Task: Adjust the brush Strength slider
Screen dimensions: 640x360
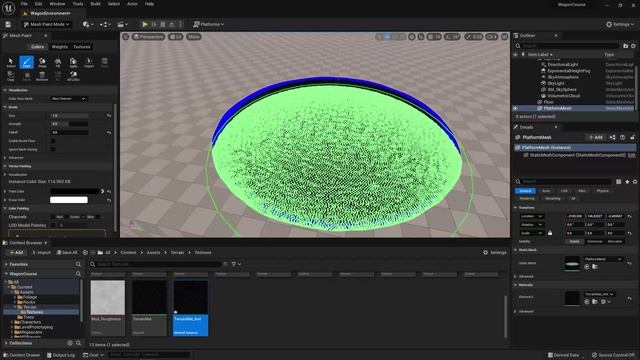Action: point(69,124)
